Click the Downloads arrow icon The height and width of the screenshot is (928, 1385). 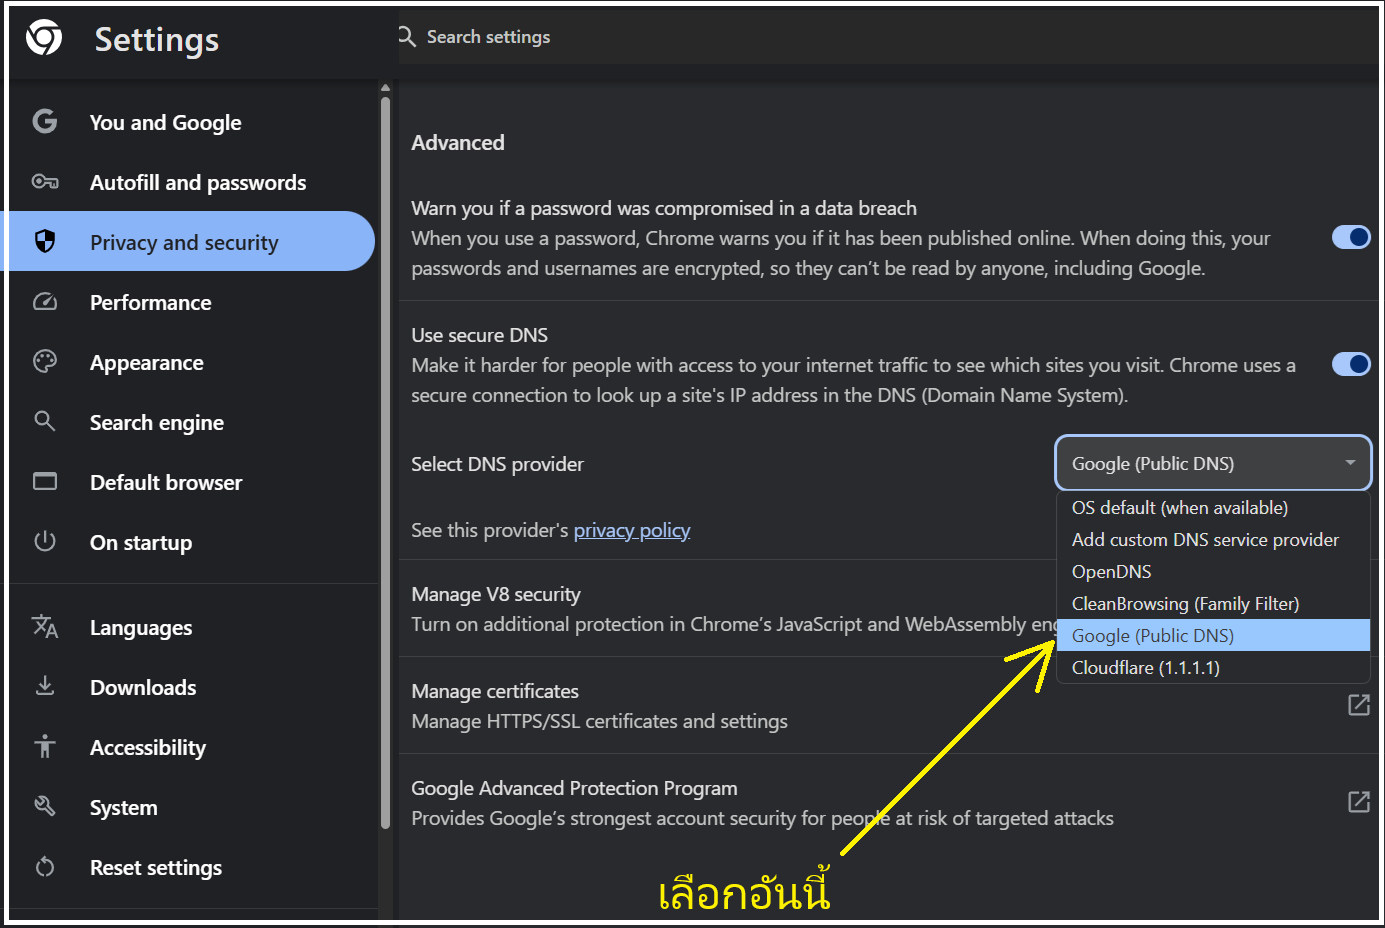pos(45,686)
